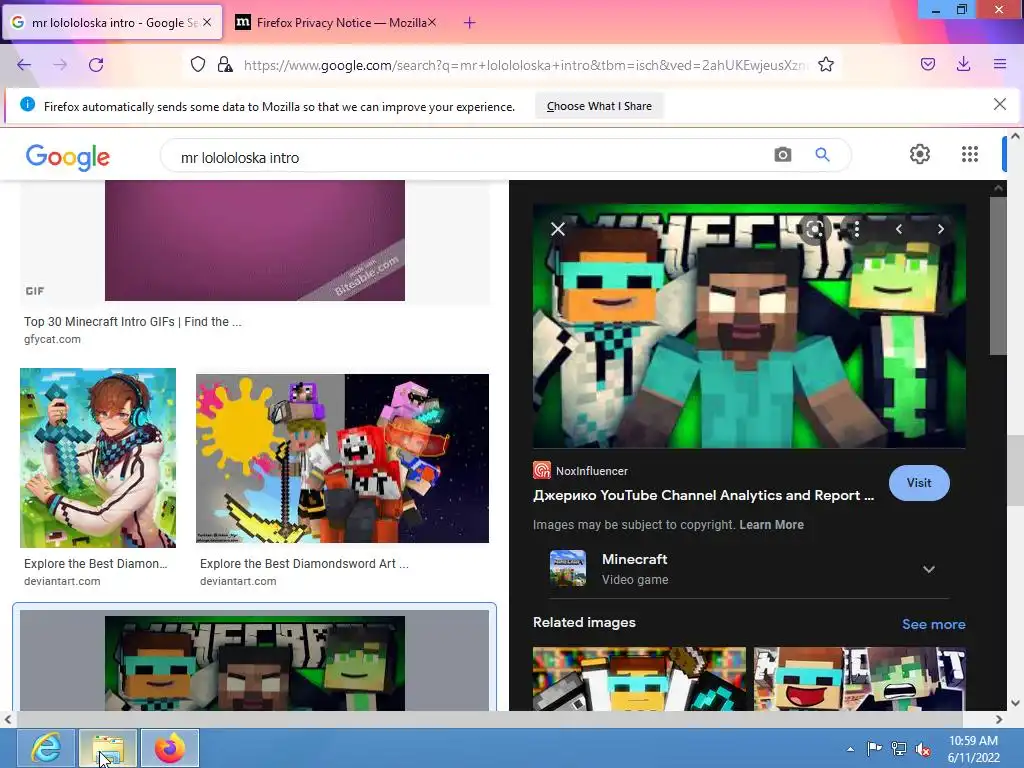This screenshot has width=1024, height=768.
Task: Open the selected Minecraft trio result thumbnail
Action: (255, 663)
